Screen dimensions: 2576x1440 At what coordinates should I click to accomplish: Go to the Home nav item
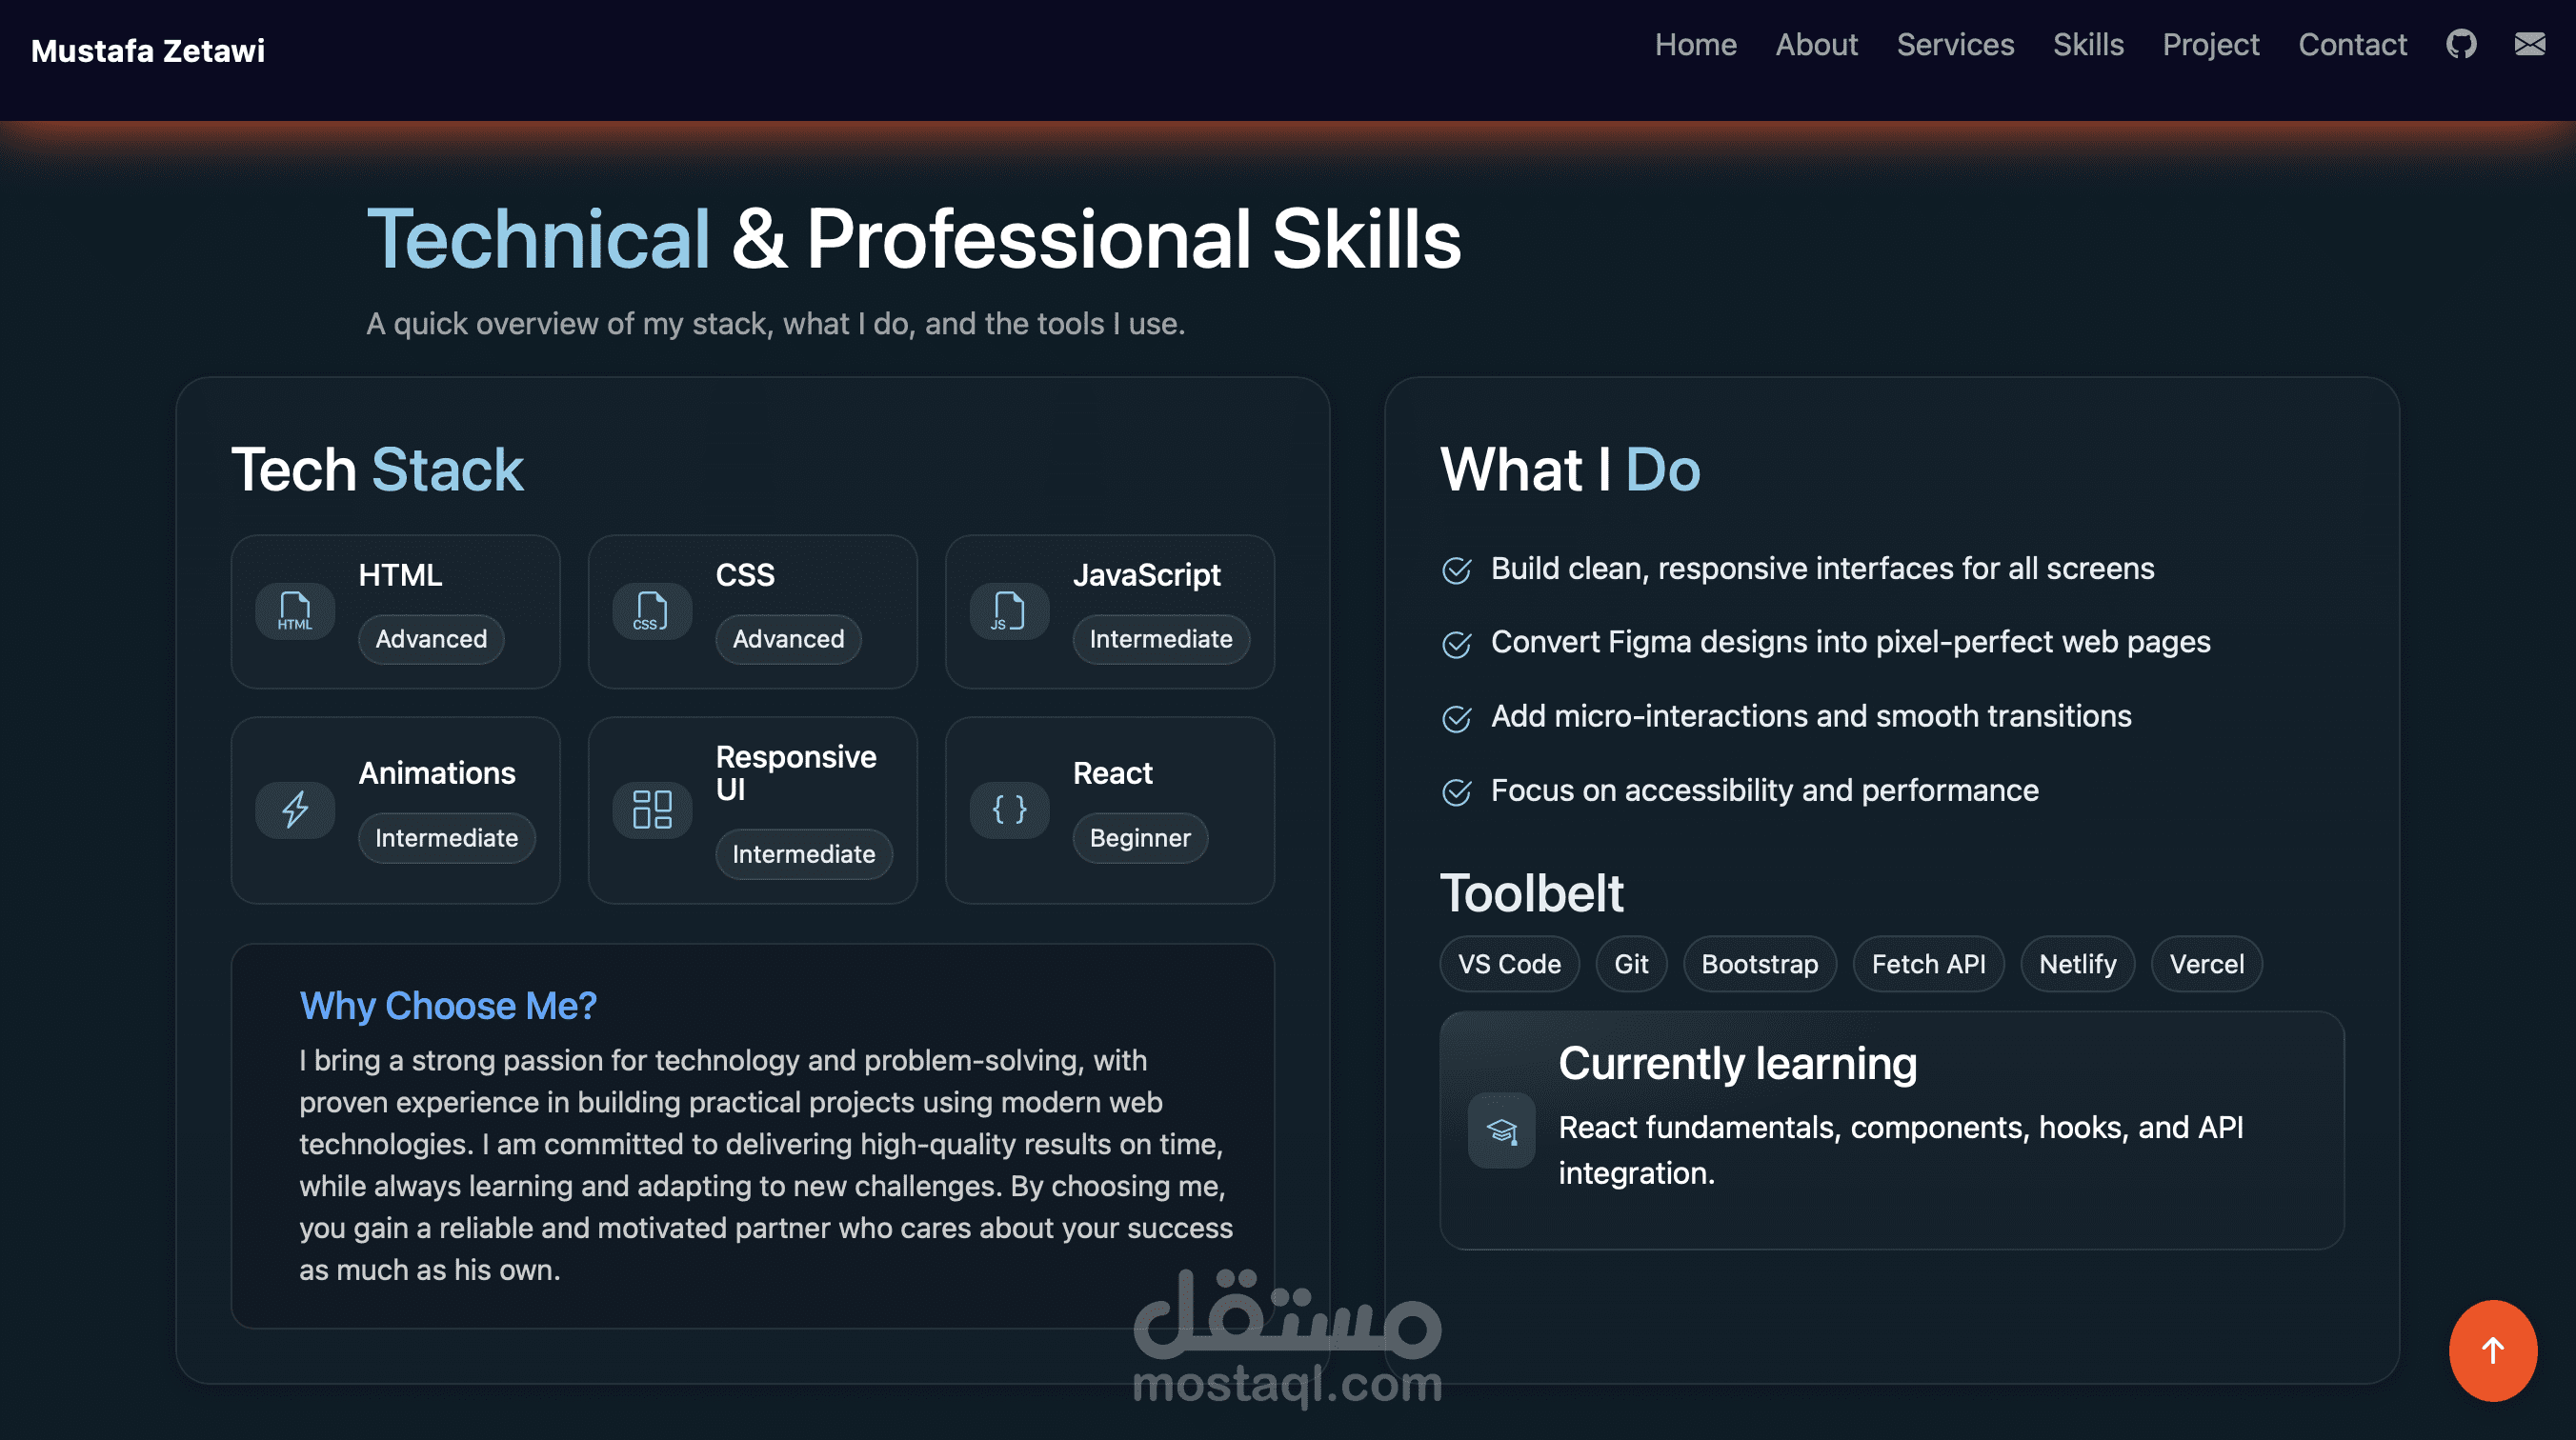[x=1695, y=45]
